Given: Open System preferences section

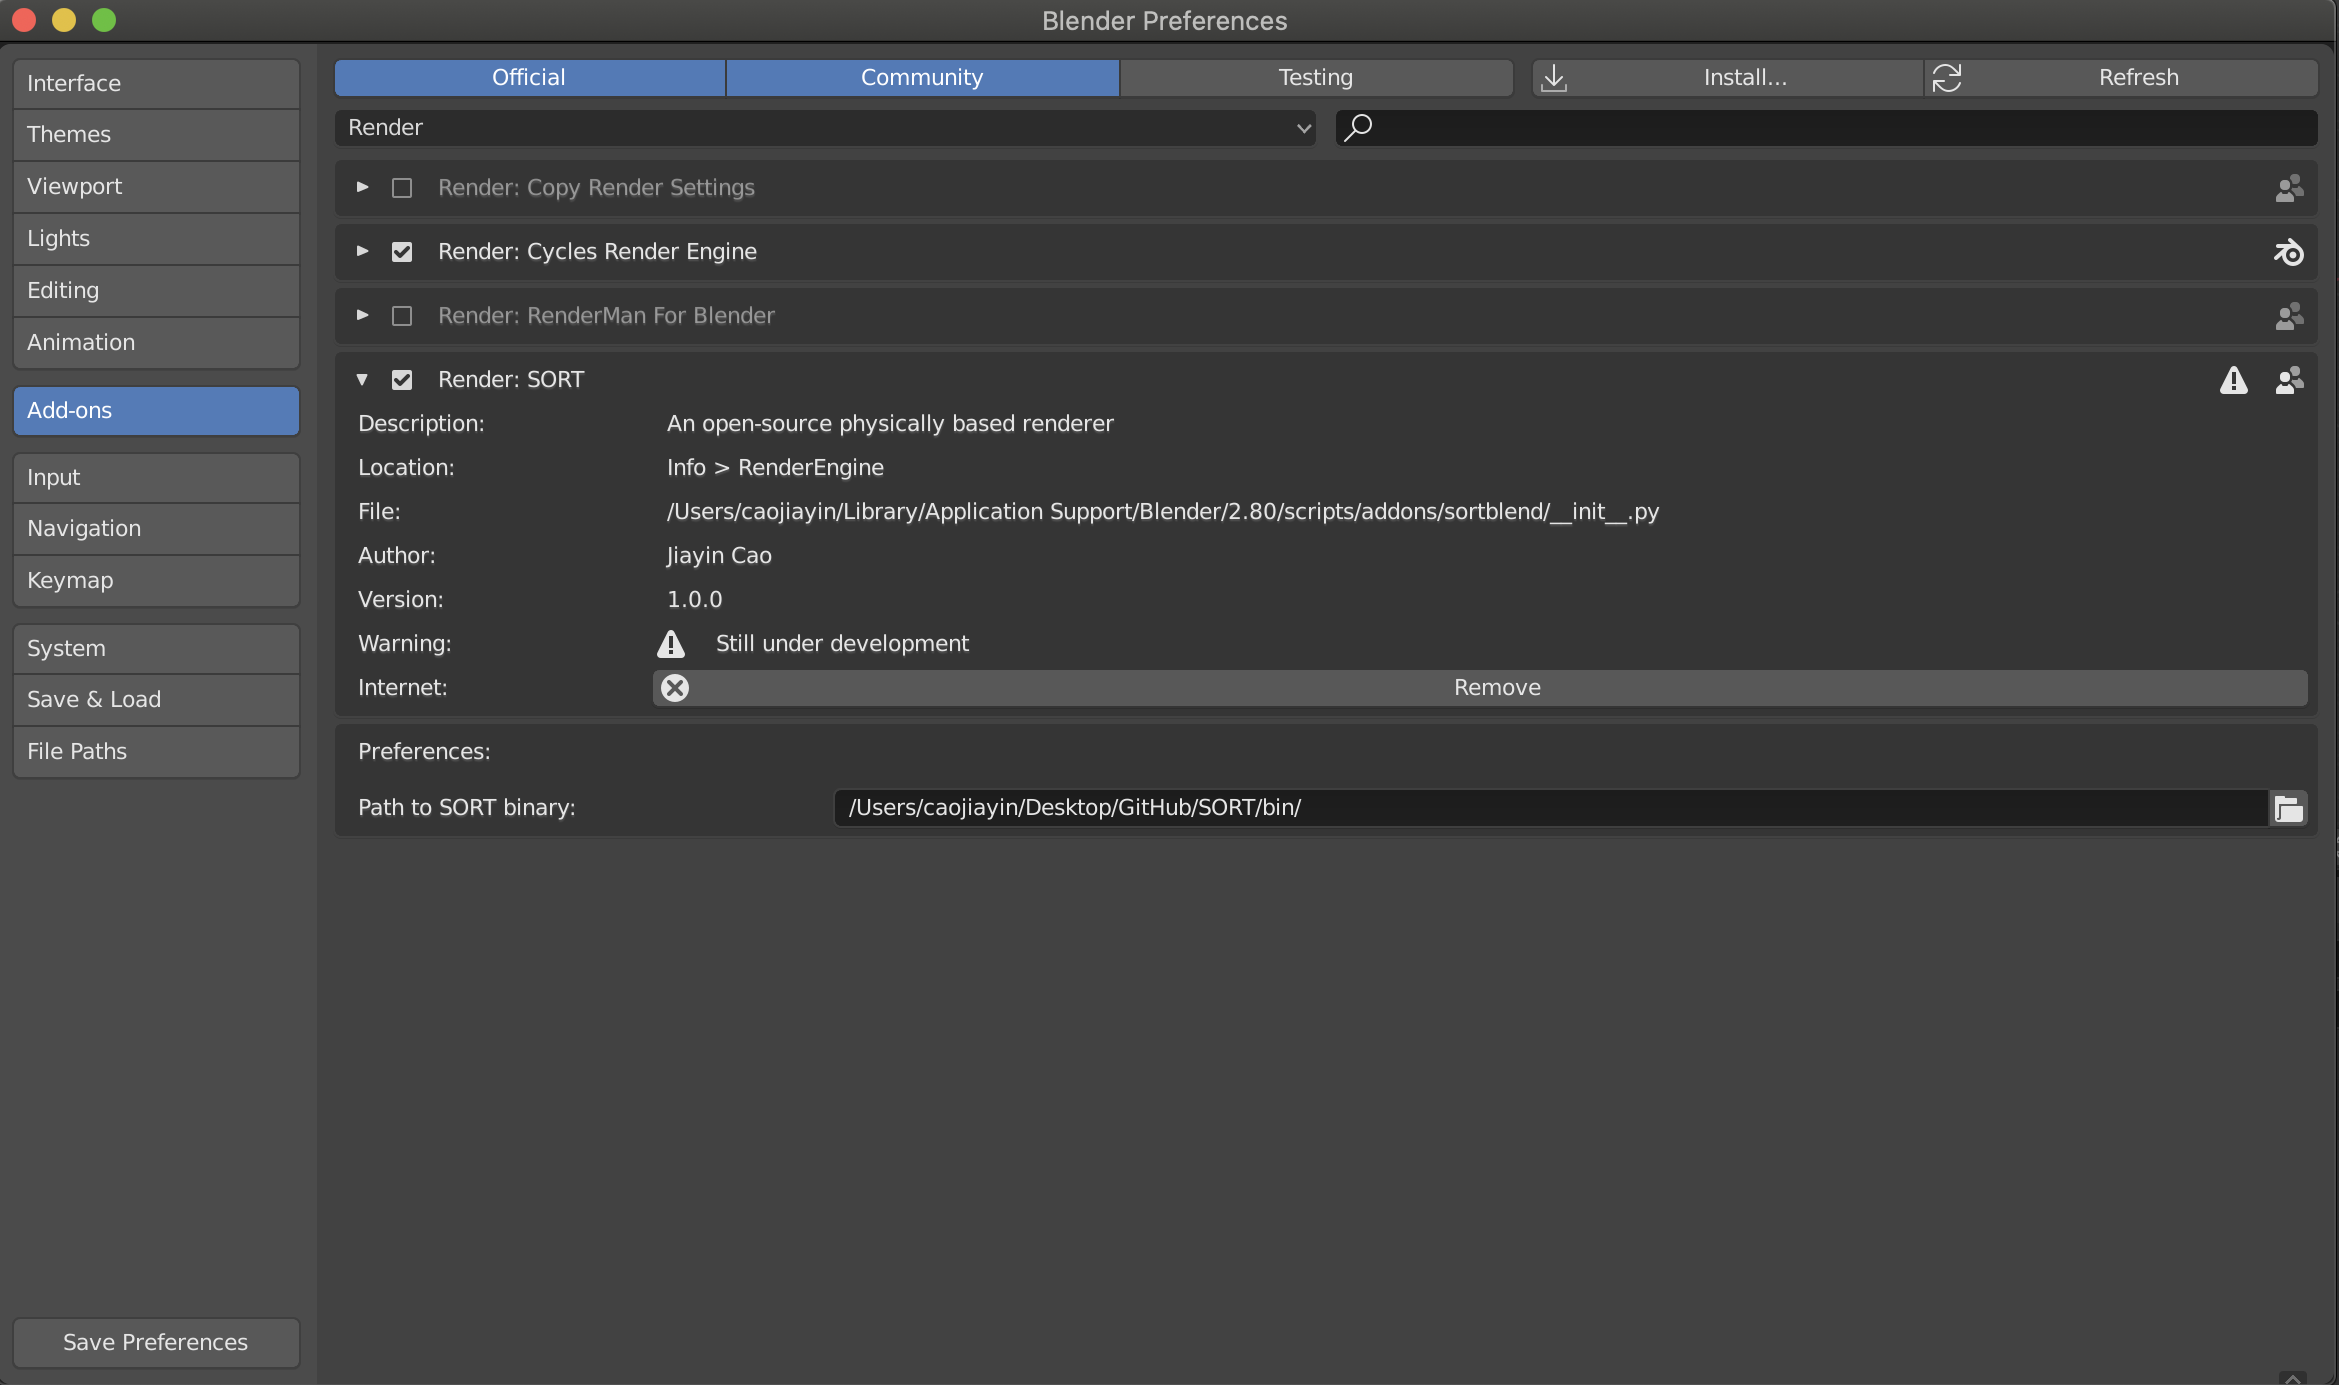Looking at the screenshot, I should pos(156,649).
